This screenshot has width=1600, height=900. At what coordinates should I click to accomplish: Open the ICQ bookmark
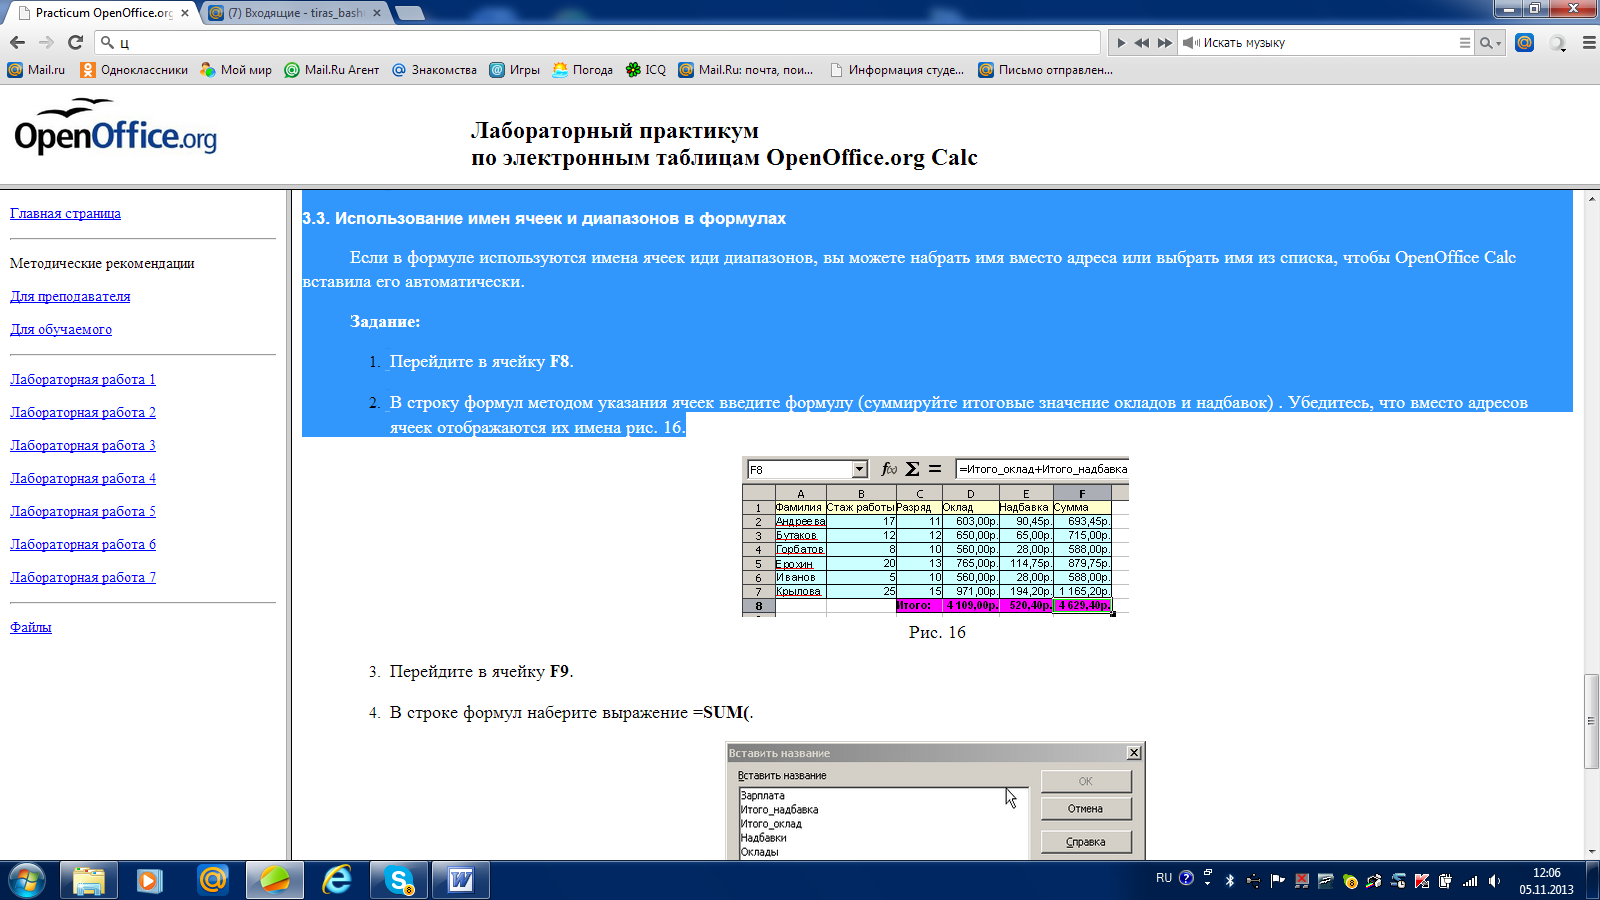(646, 70)
